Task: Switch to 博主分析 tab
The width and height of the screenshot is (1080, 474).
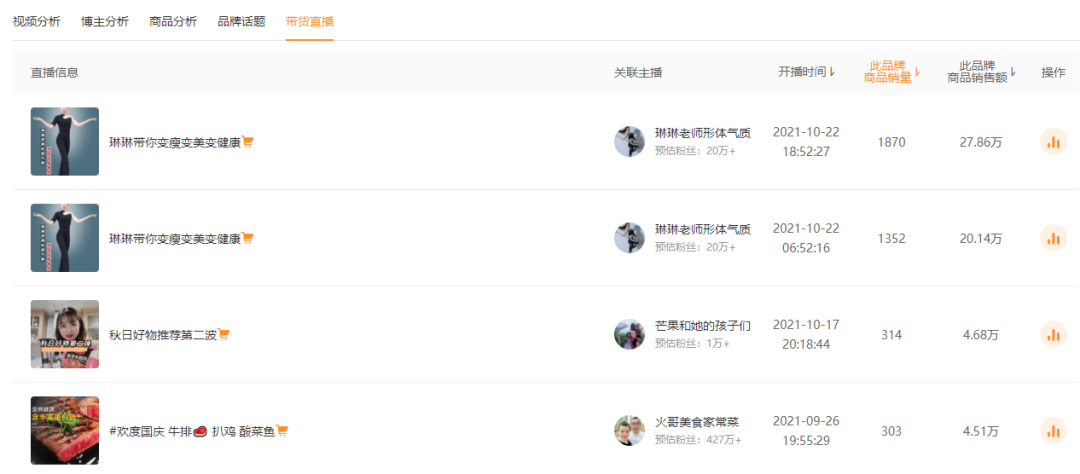Action: coord(104,21)
